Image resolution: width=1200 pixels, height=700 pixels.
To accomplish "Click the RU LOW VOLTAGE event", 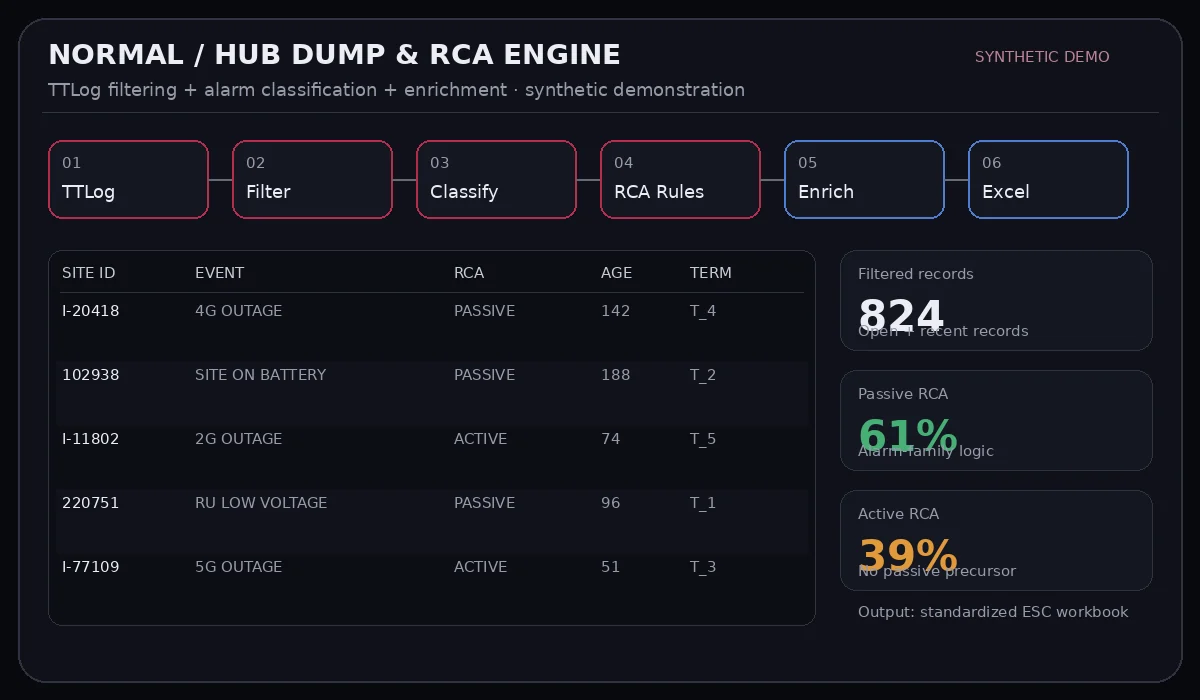I will pyautogui.click(x=261, y=503).
